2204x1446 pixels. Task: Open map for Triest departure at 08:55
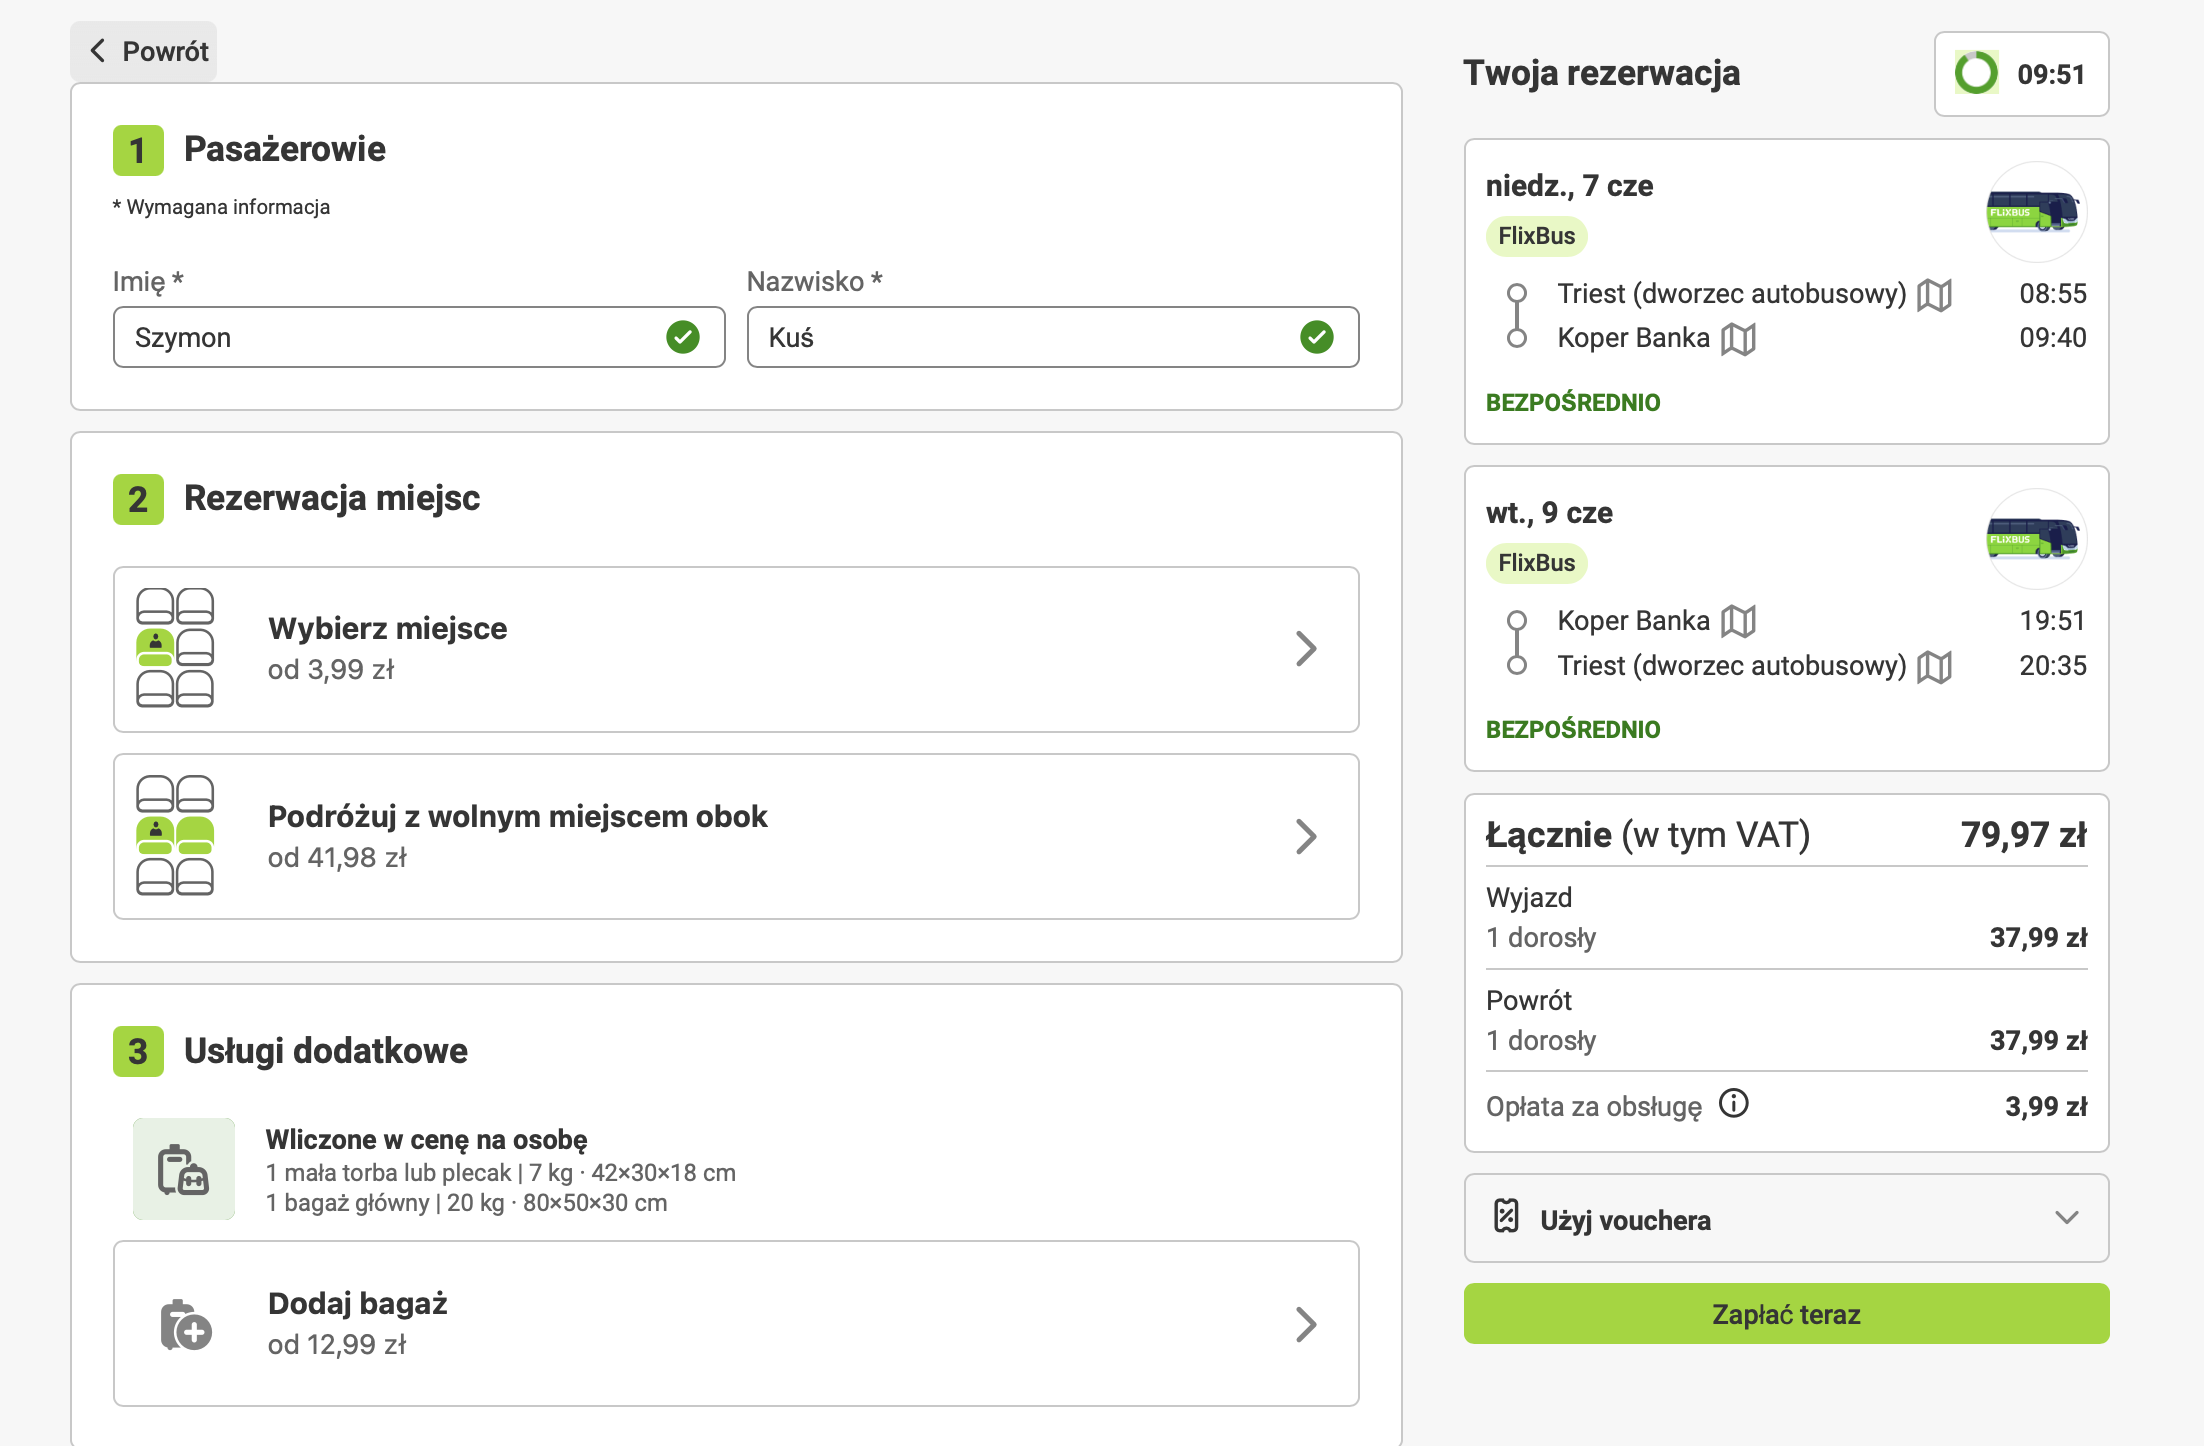[x=1934, y=294]
